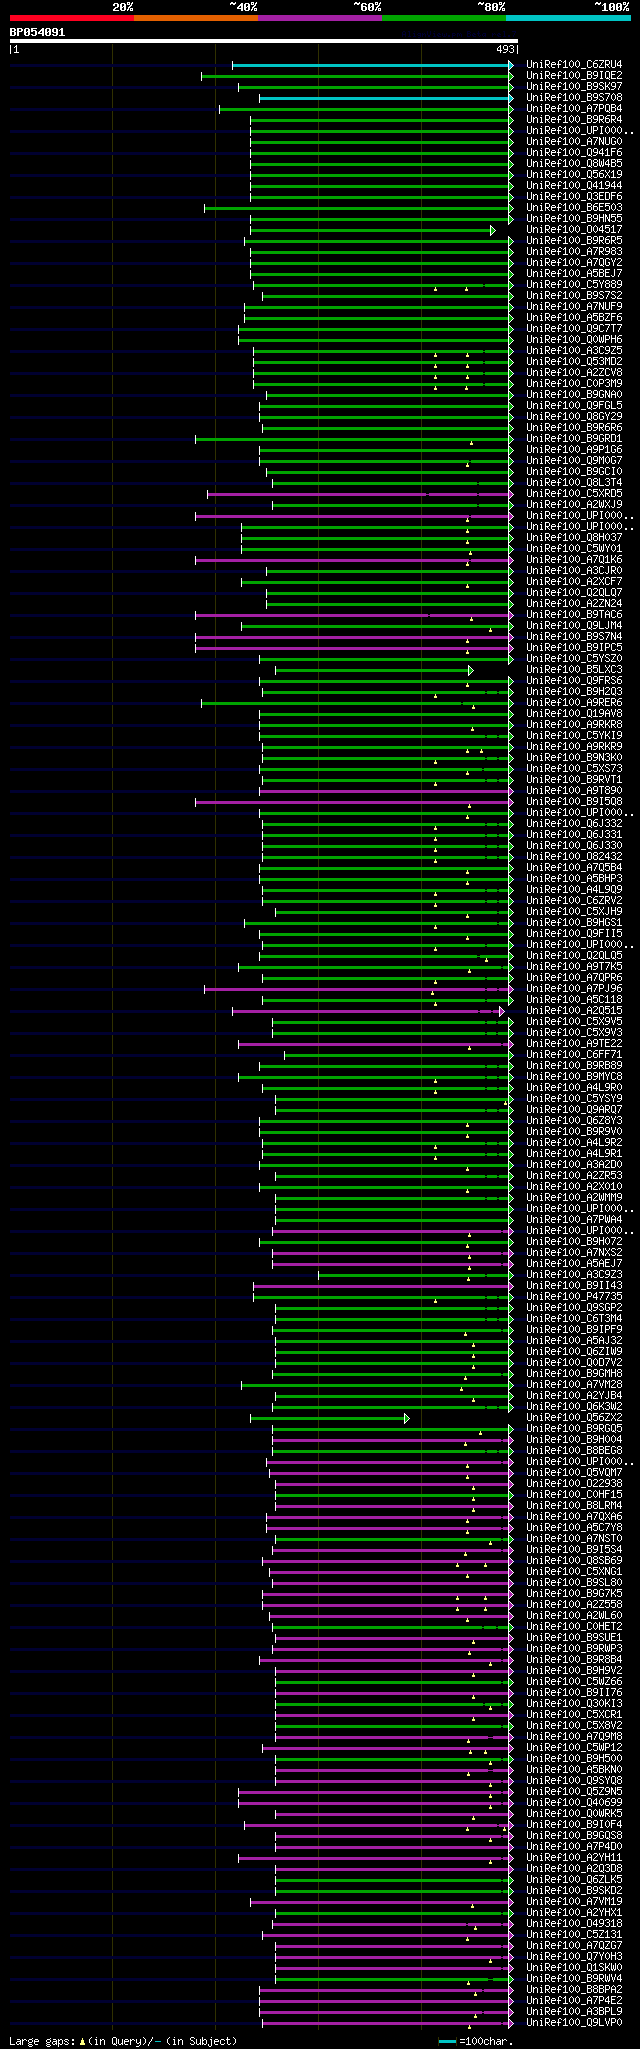
Task: Select the UniRef100_C5WY01 label
Action: click(574, 549)
